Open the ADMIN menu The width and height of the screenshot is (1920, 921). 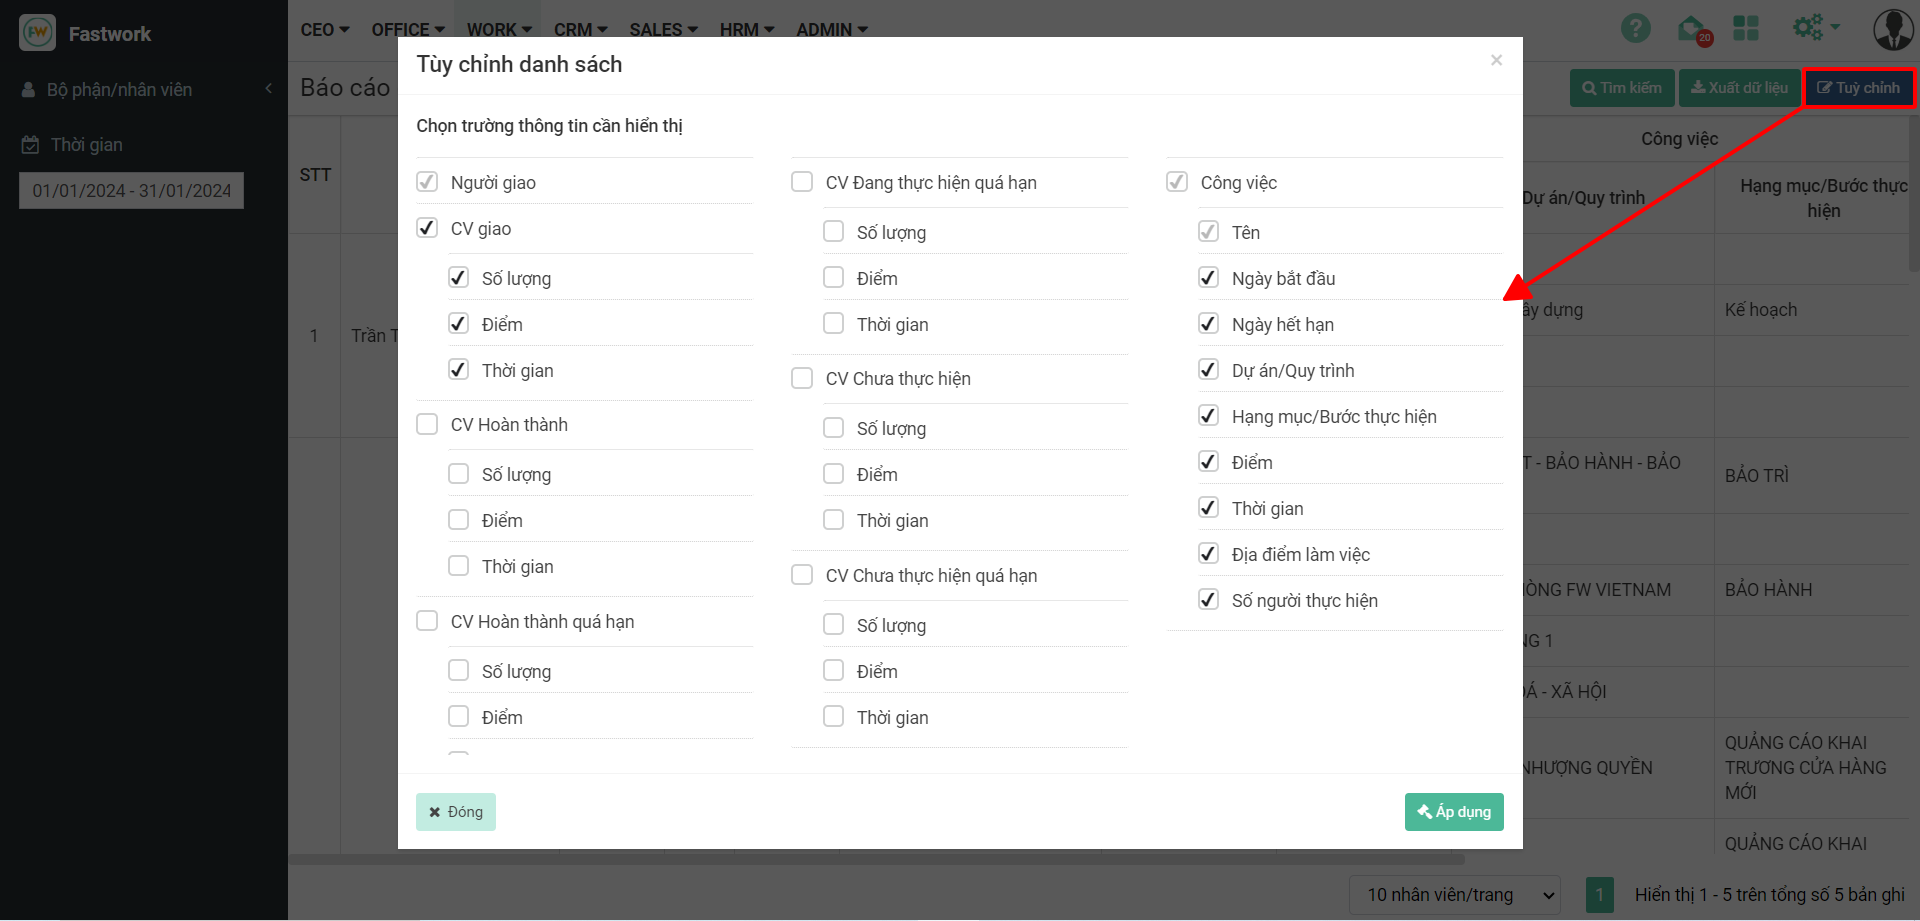click(x=831, y=29)
